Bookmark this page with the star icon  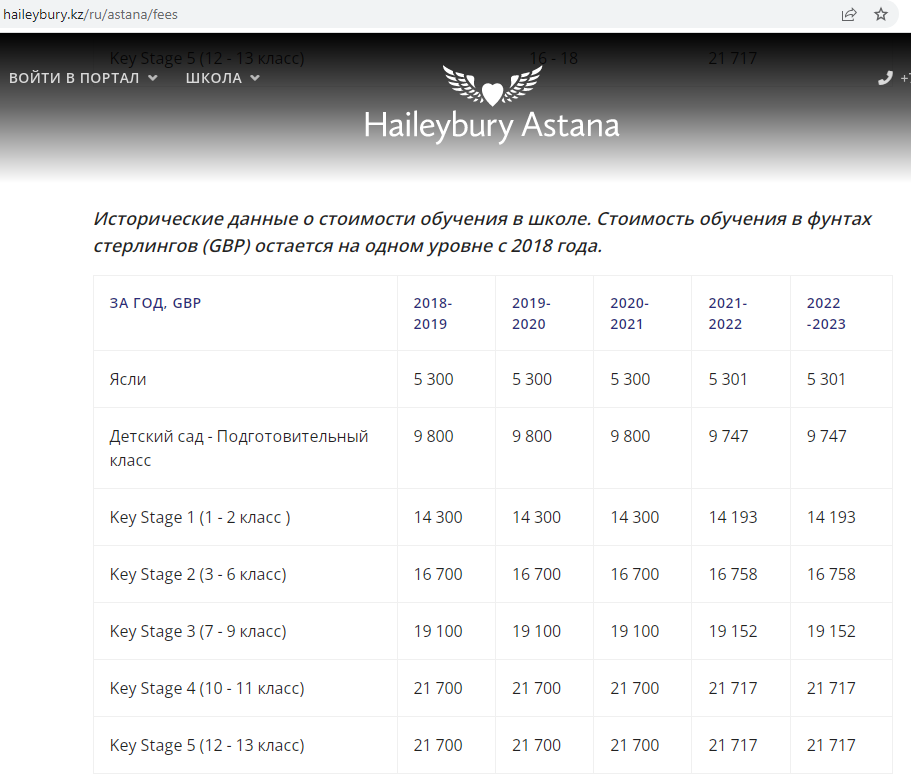coord(881,14)
